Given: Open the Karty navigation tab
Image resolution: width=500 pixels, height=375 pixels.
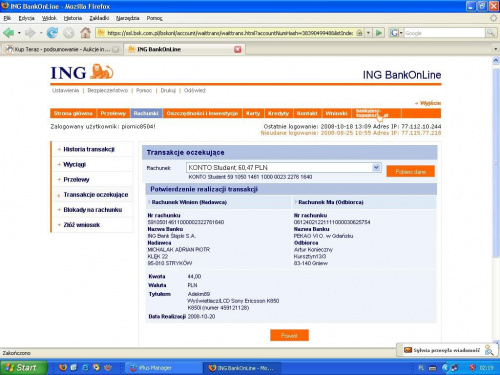Looking at the screenshot, I should 253,113.
